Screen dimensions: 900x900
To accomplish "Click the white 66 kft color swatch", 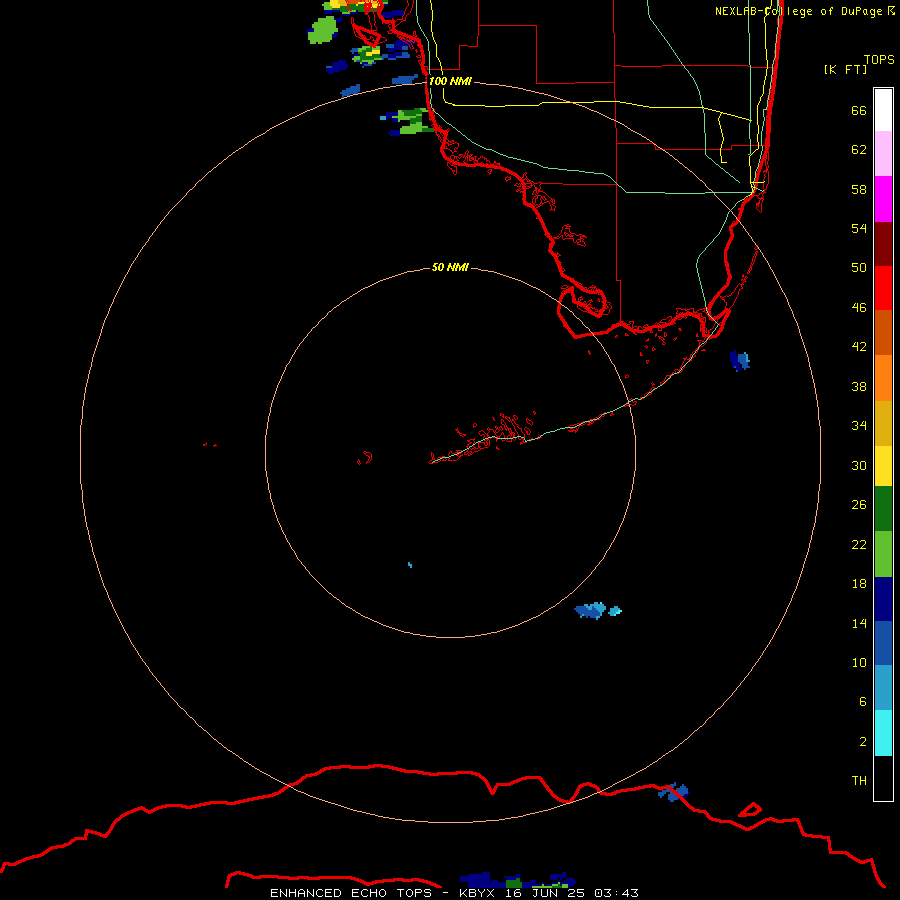I will [883, 110].
